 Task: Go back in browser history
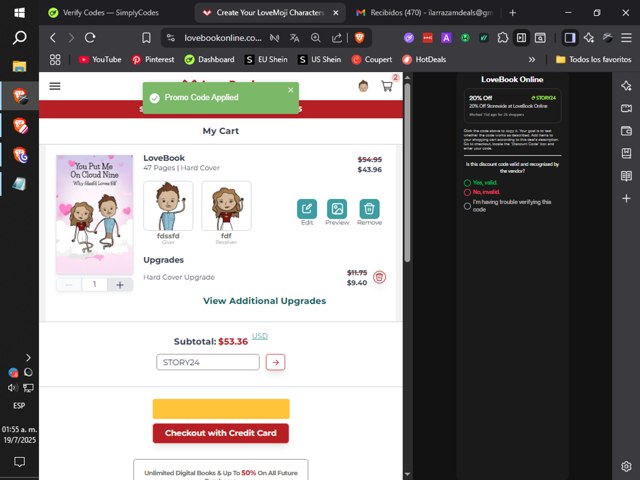pos(53,38)
